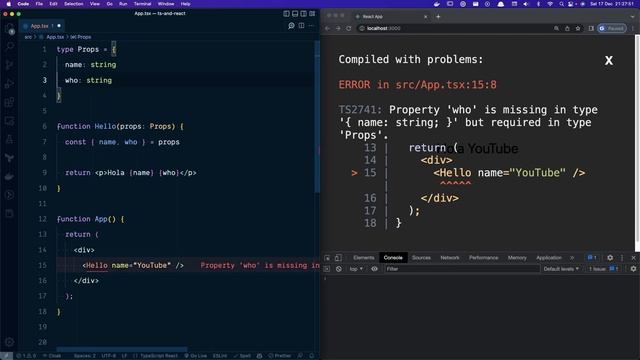
Task: Open the Search view in VS Code activity bar
Action: 9,46
